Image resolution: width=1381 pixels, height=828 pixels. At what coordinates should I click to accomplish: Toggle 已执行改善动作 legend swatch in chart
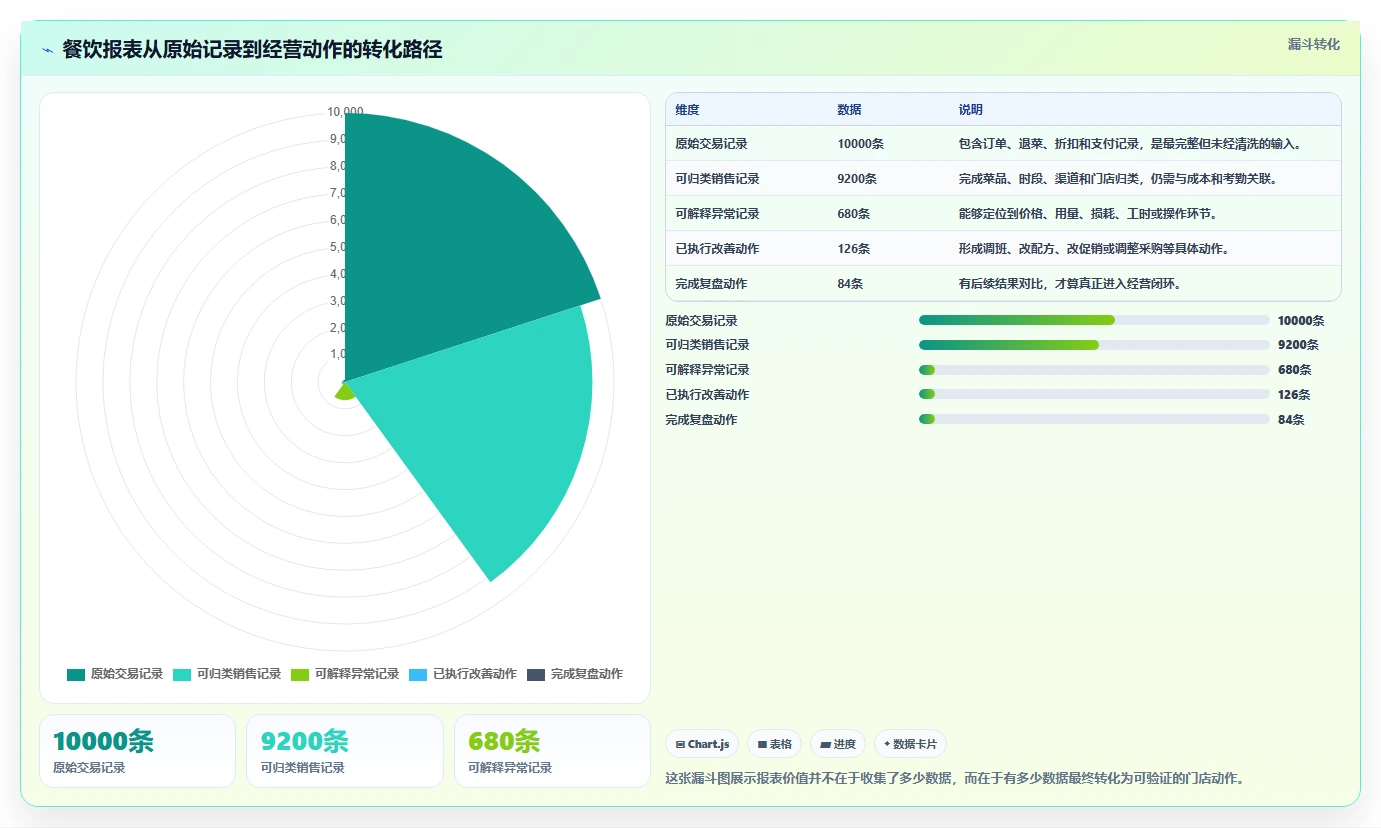coord(418,674)
